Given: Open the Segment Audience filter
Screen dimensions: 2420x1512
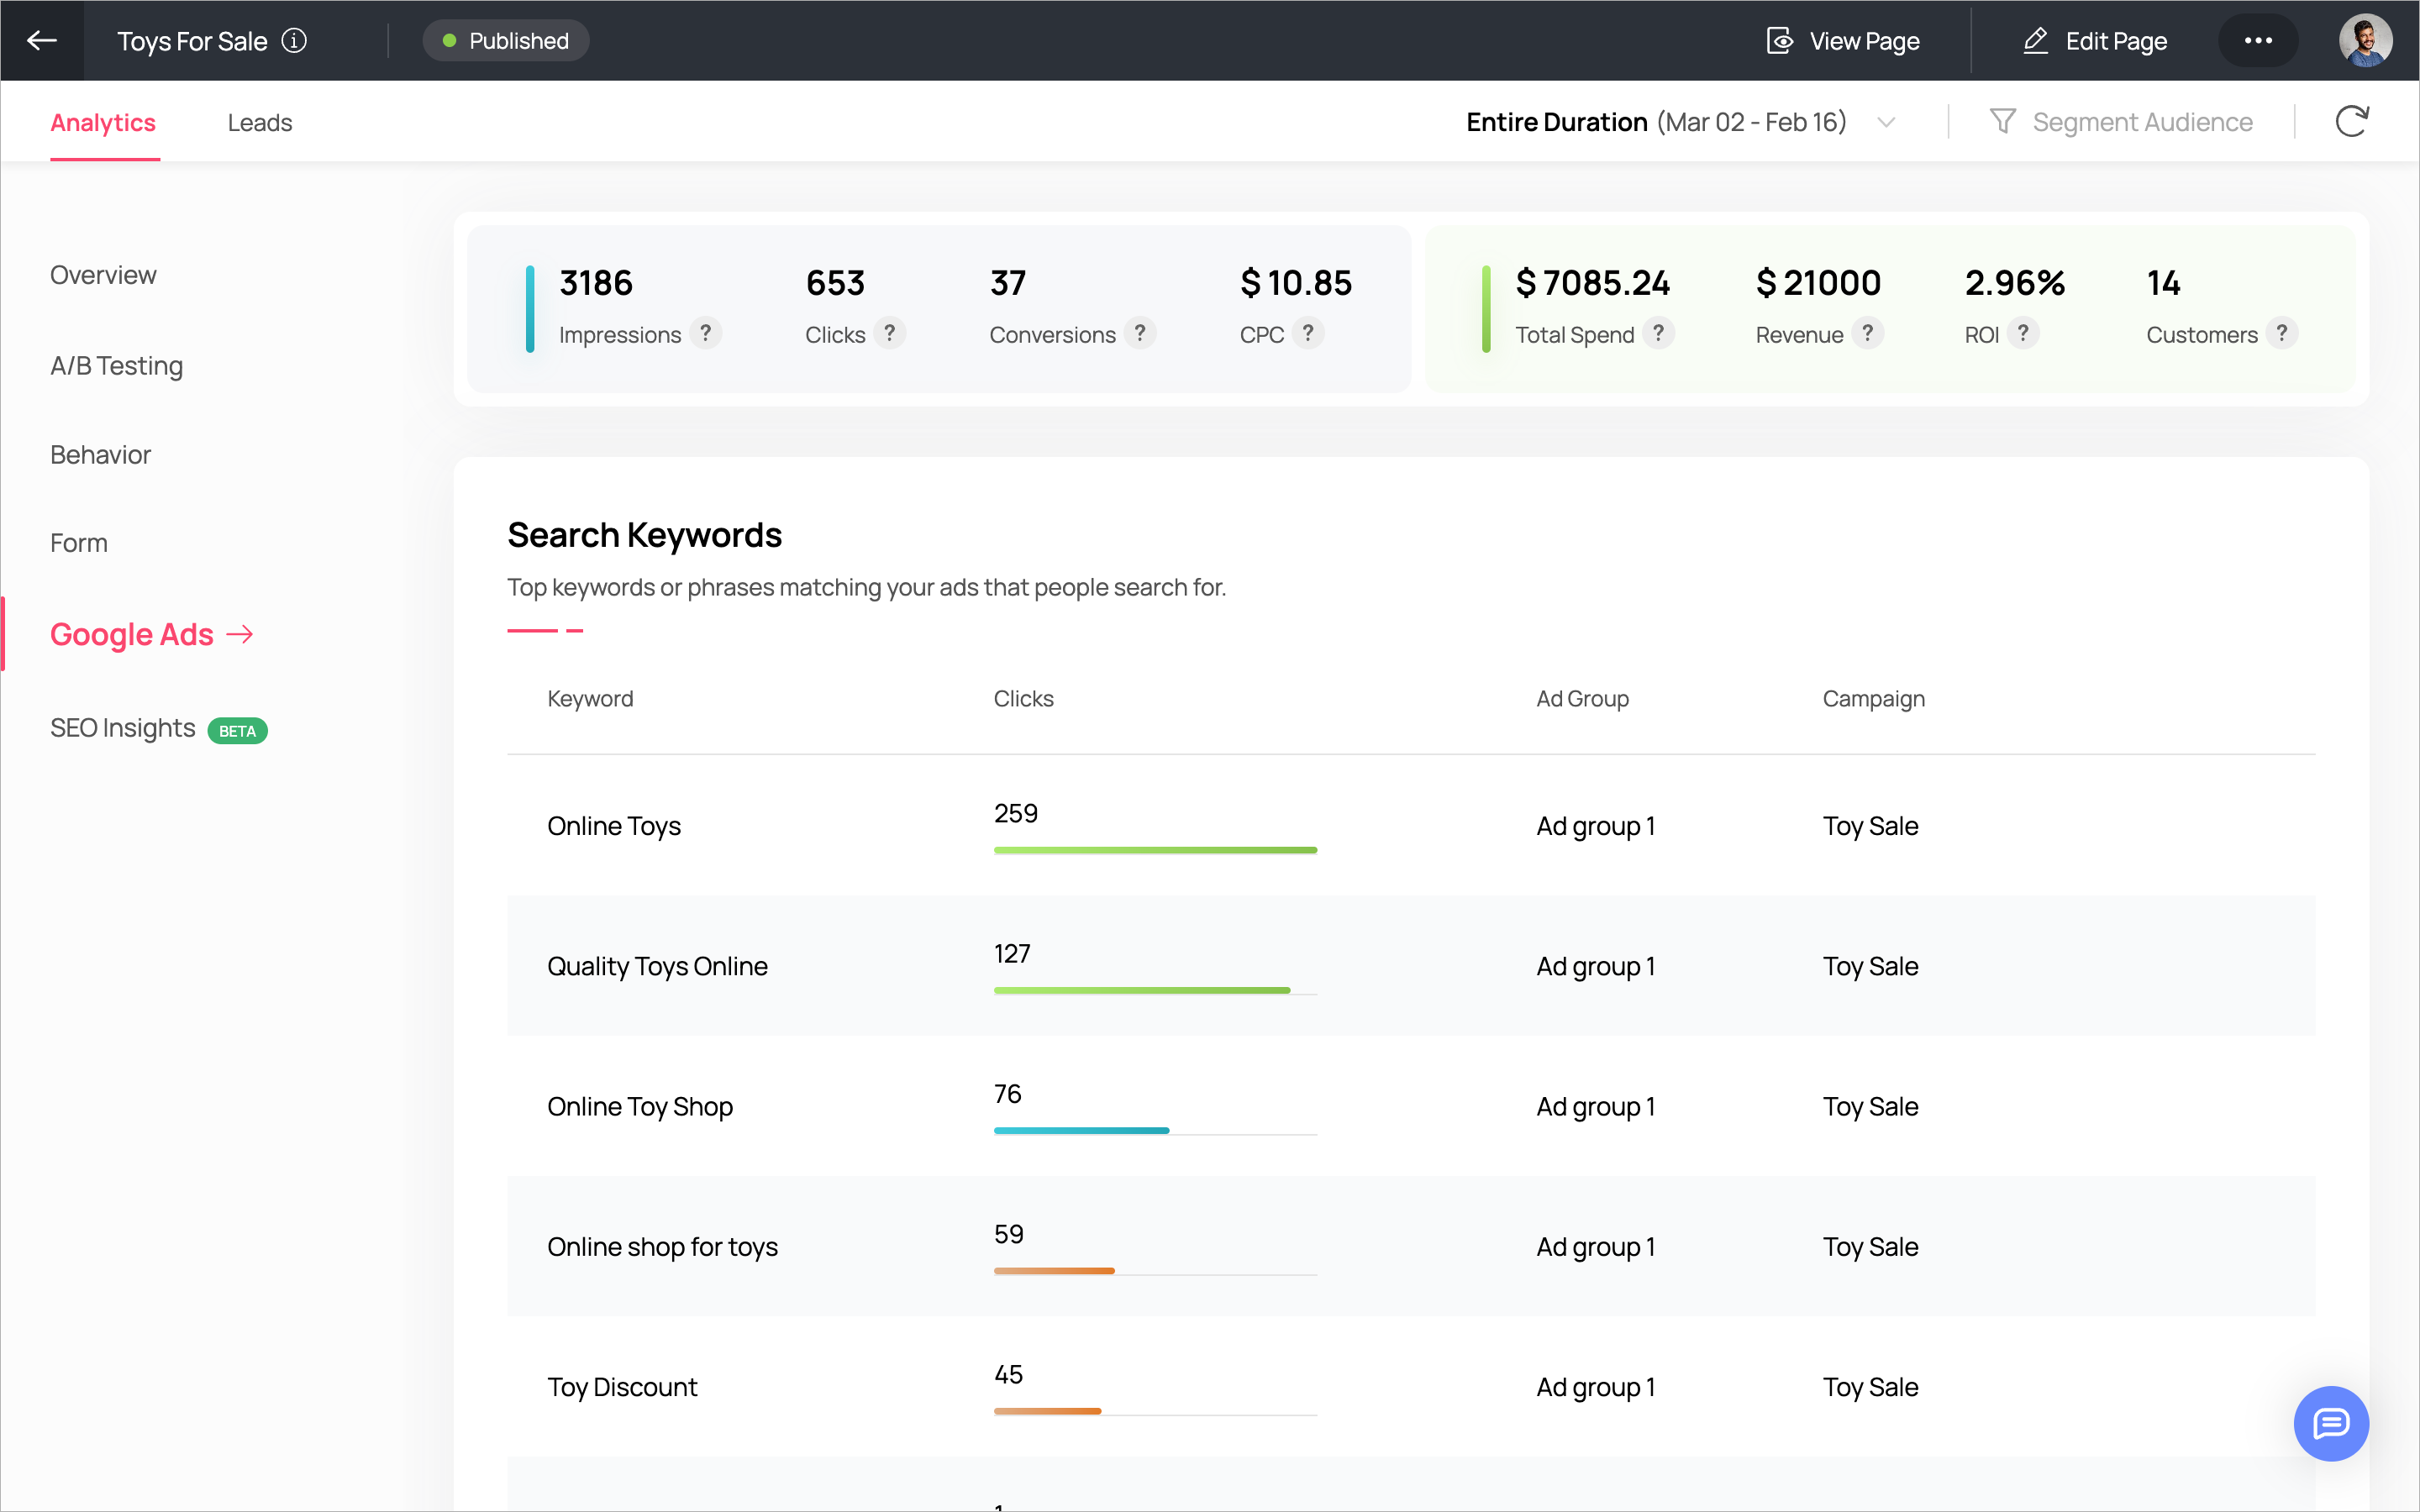Looking at the screenshot, I should tap(2121, 122).
